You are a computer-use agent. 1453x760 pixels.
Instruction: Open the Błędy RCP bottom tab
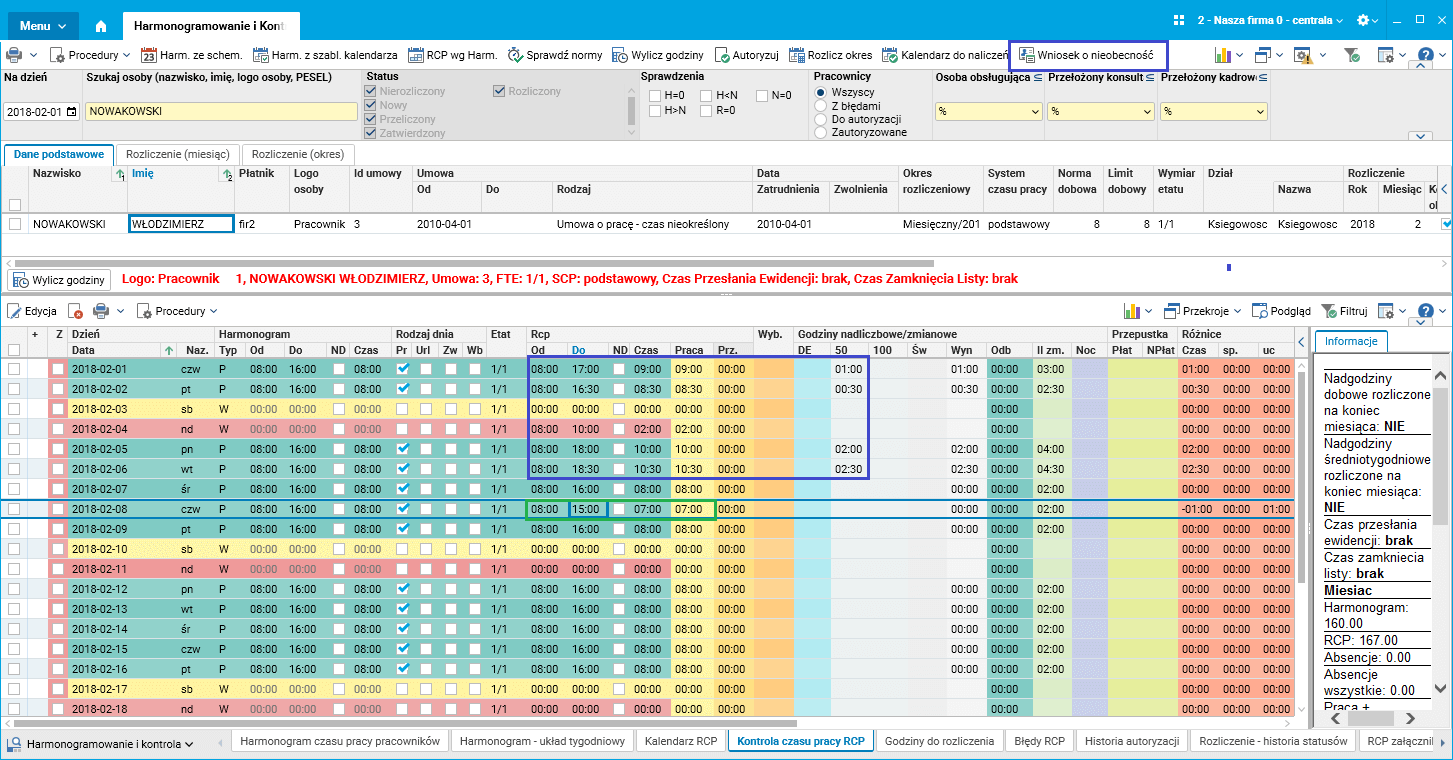(1040, 741)
